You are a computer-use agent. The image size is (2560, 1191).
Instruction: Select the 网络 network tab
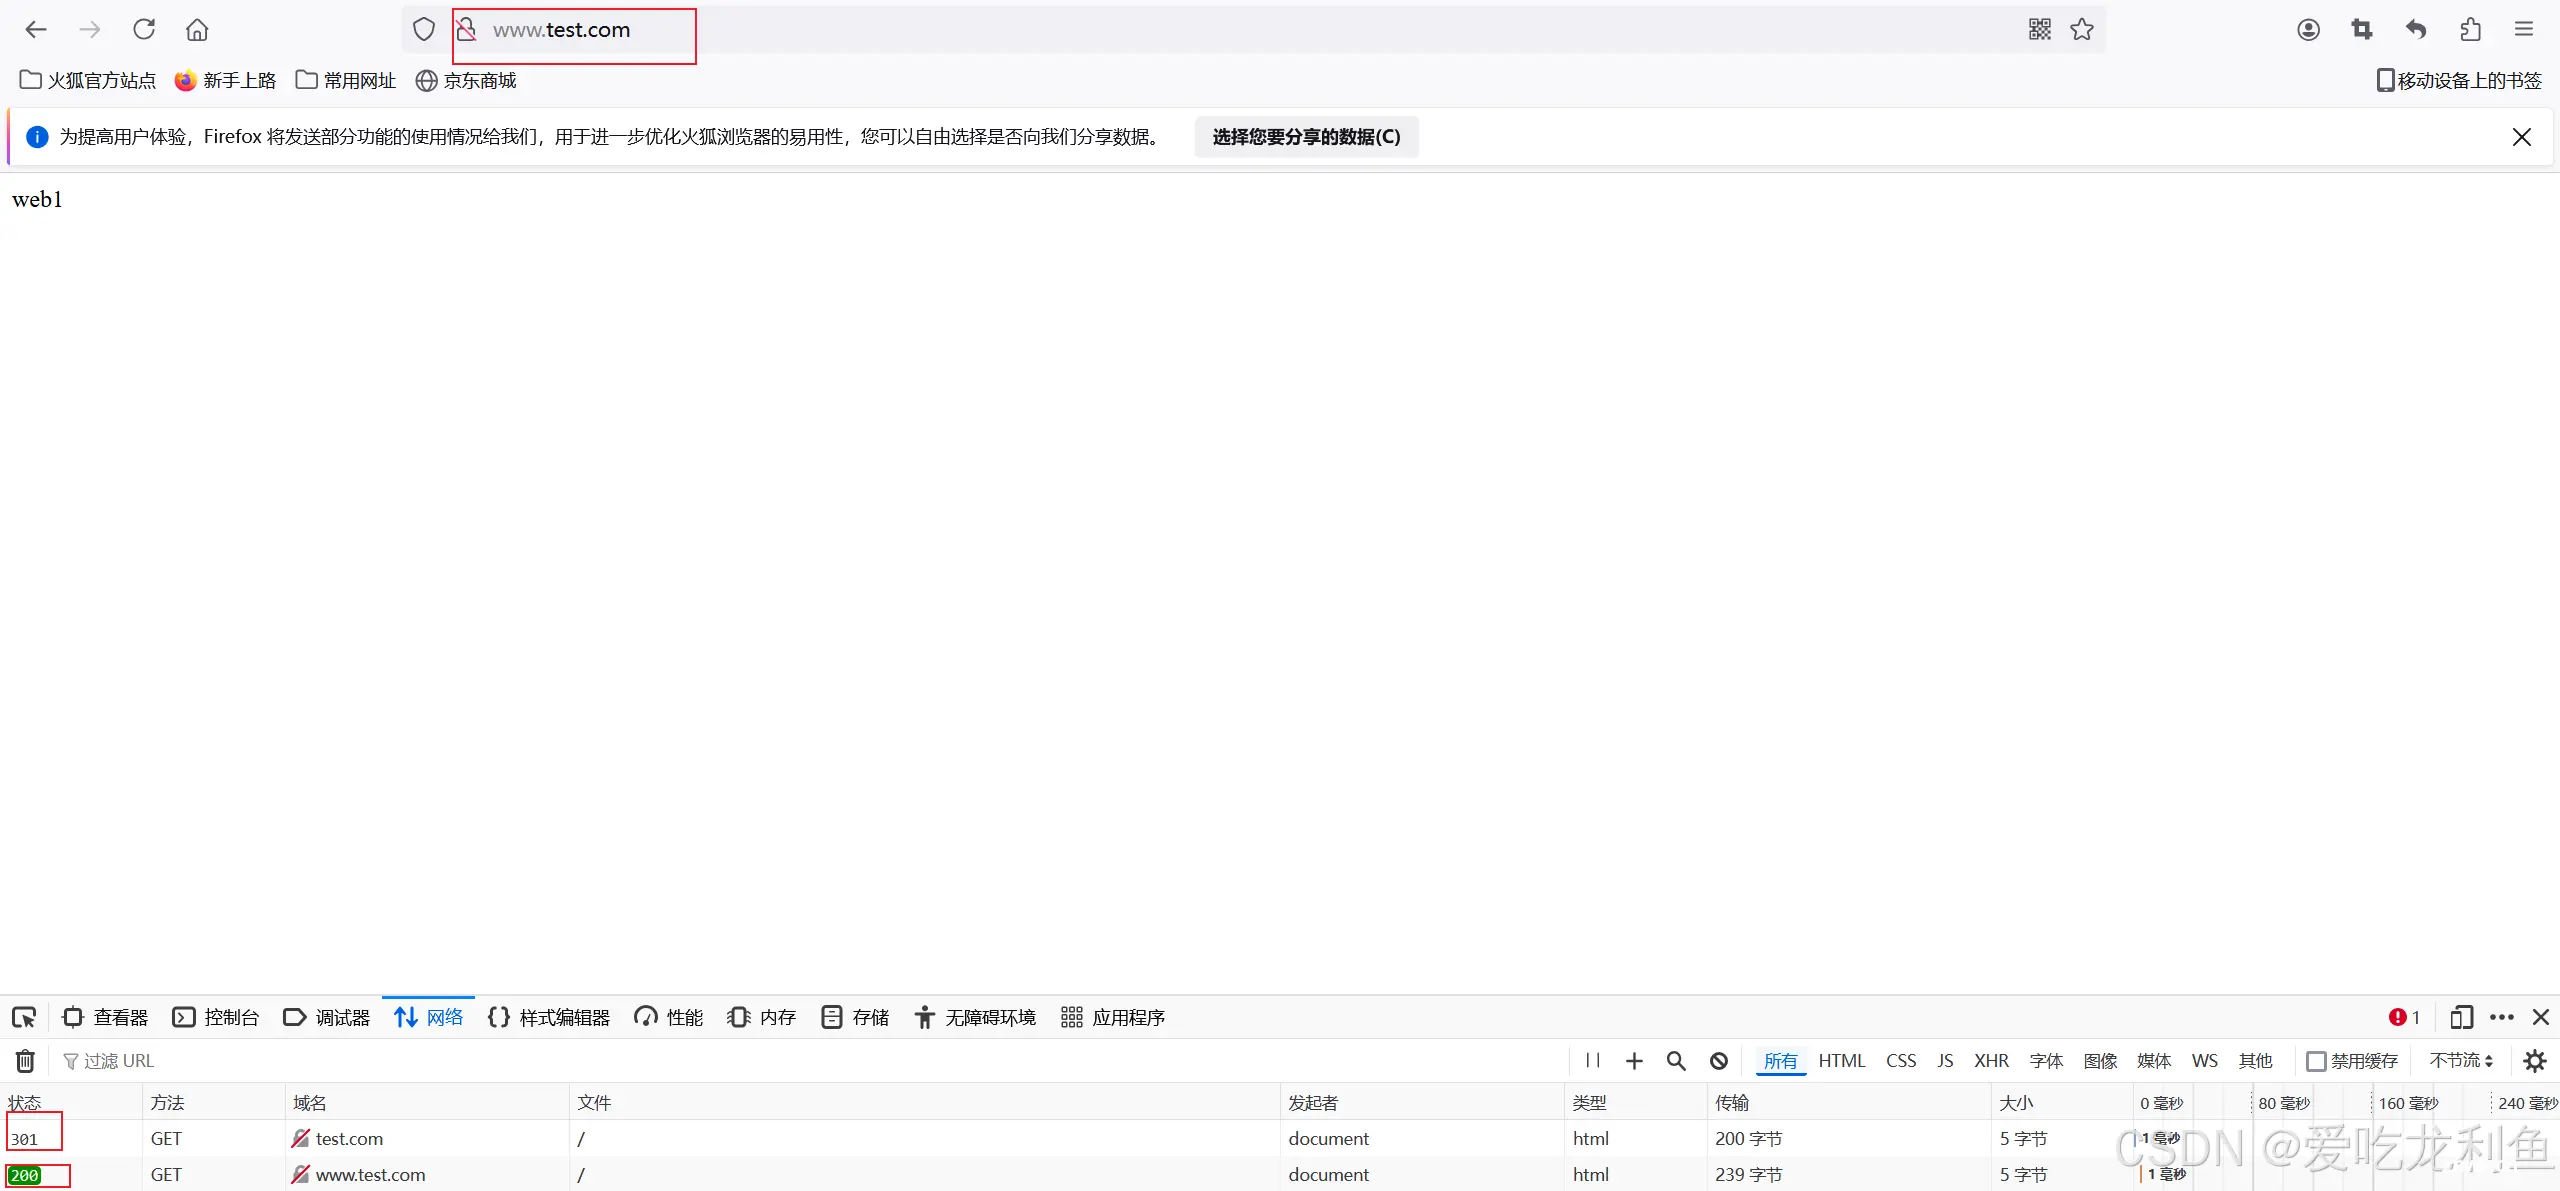click(x=429, y=1017)
